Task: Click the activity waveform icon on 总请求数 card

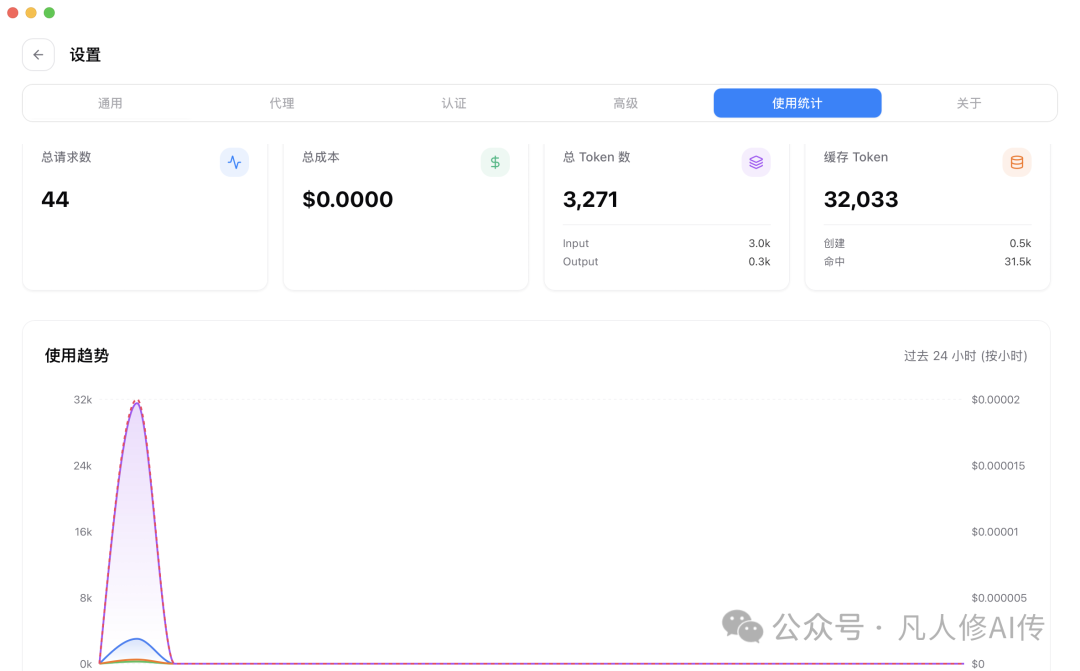Action: pos(234,162)
